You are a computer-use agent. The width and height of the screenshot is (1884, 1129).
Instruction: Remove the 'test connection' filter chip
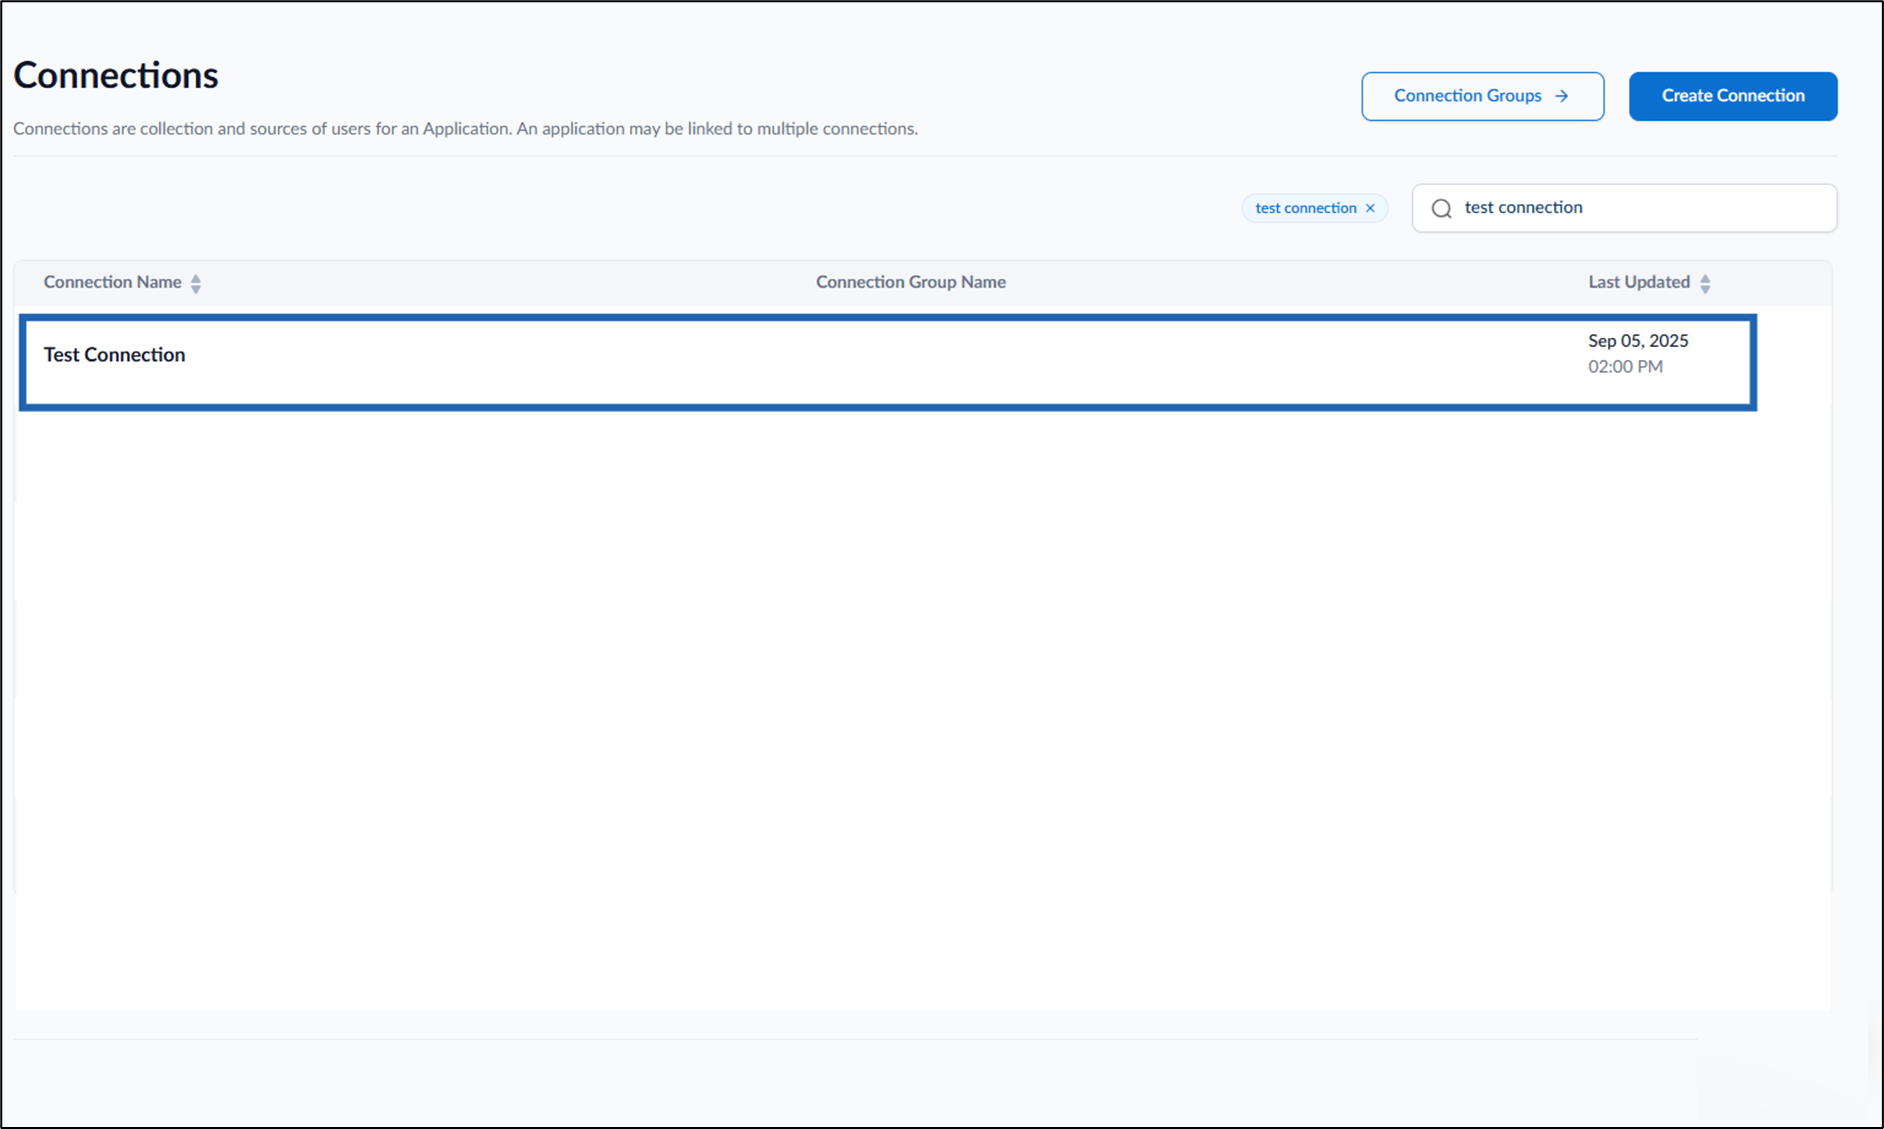point(1370,208)
